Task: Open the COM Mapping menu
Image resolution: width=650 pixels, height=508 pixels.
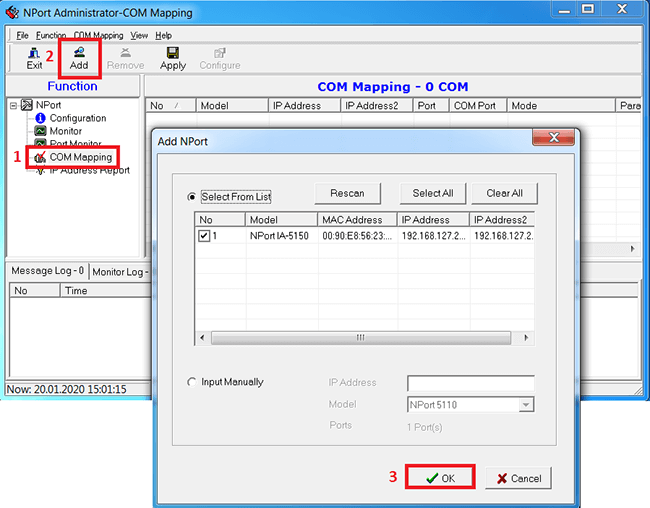Action: point(98,36)
